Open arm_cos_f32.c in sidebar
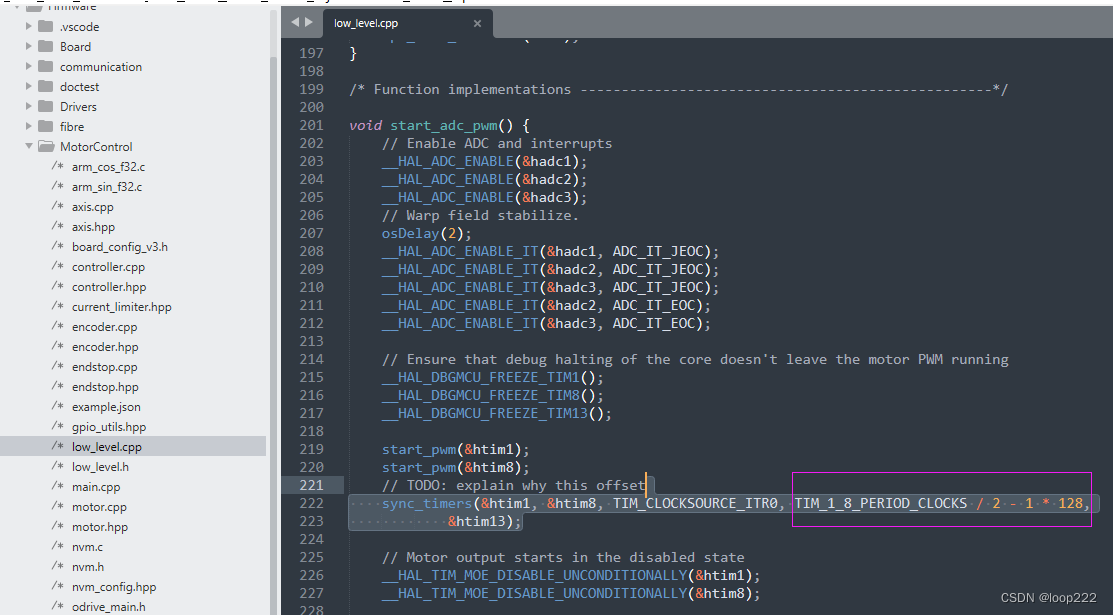 click(108, 166)
